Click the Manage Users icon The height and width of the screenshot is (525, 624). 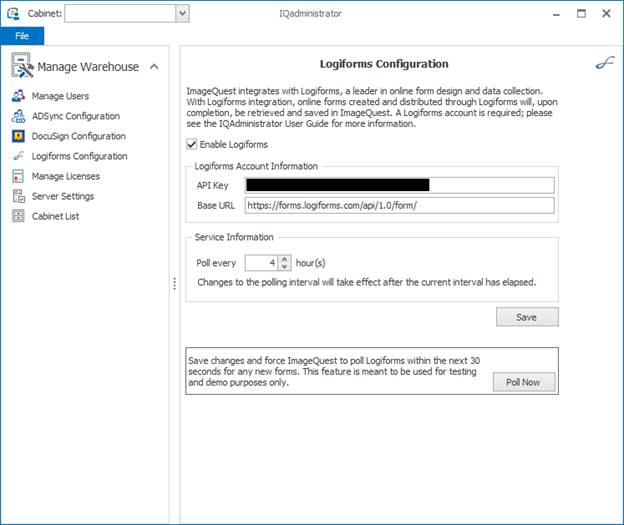click(18, 96)
